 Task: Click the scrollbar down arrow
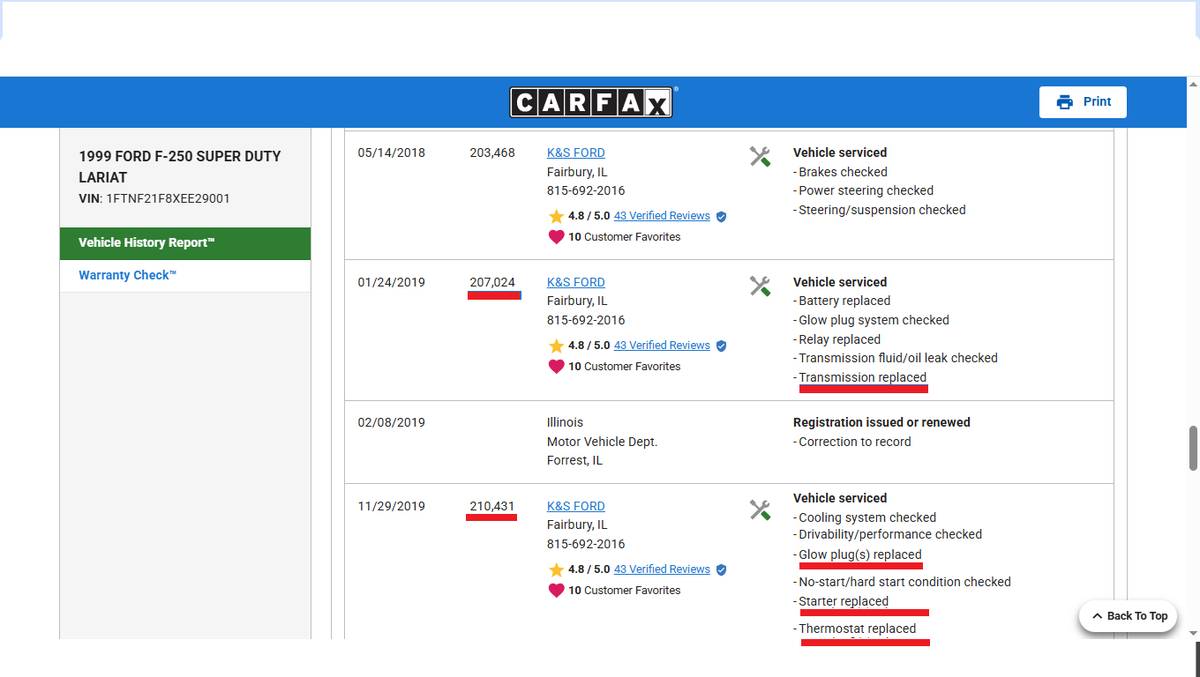1192,633
